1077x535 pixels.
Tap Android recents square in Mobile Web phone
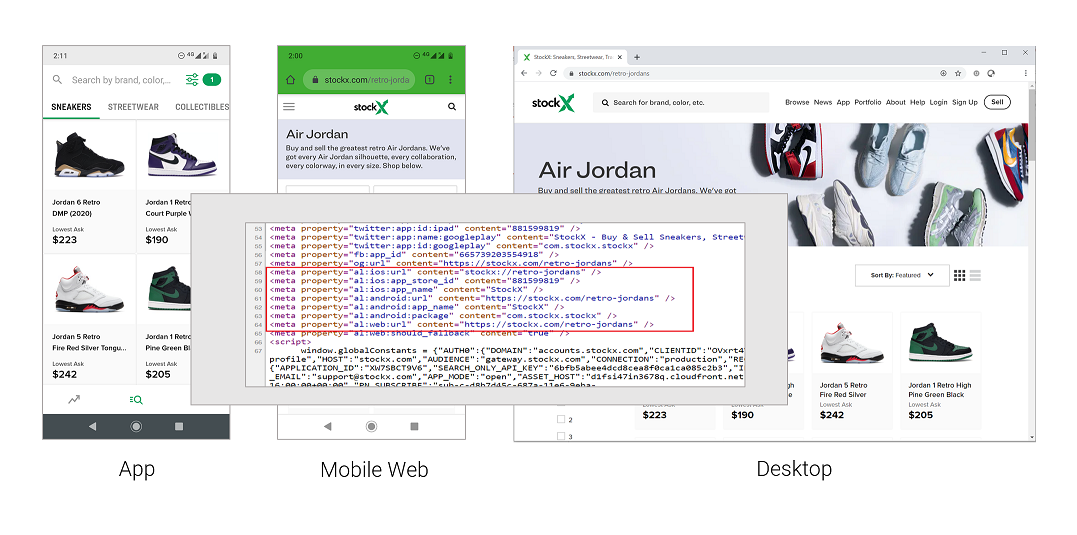tap(414, 426)
